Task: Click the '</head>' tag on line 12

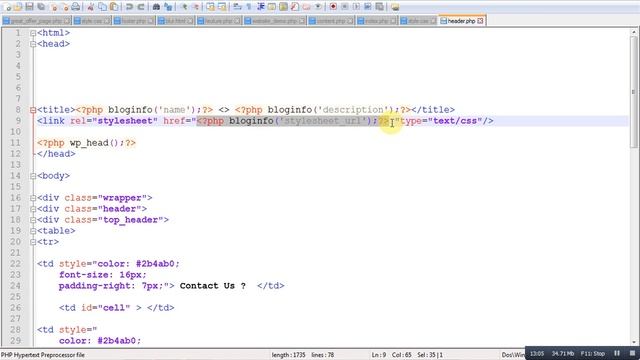Action: [x=56, y=154]
